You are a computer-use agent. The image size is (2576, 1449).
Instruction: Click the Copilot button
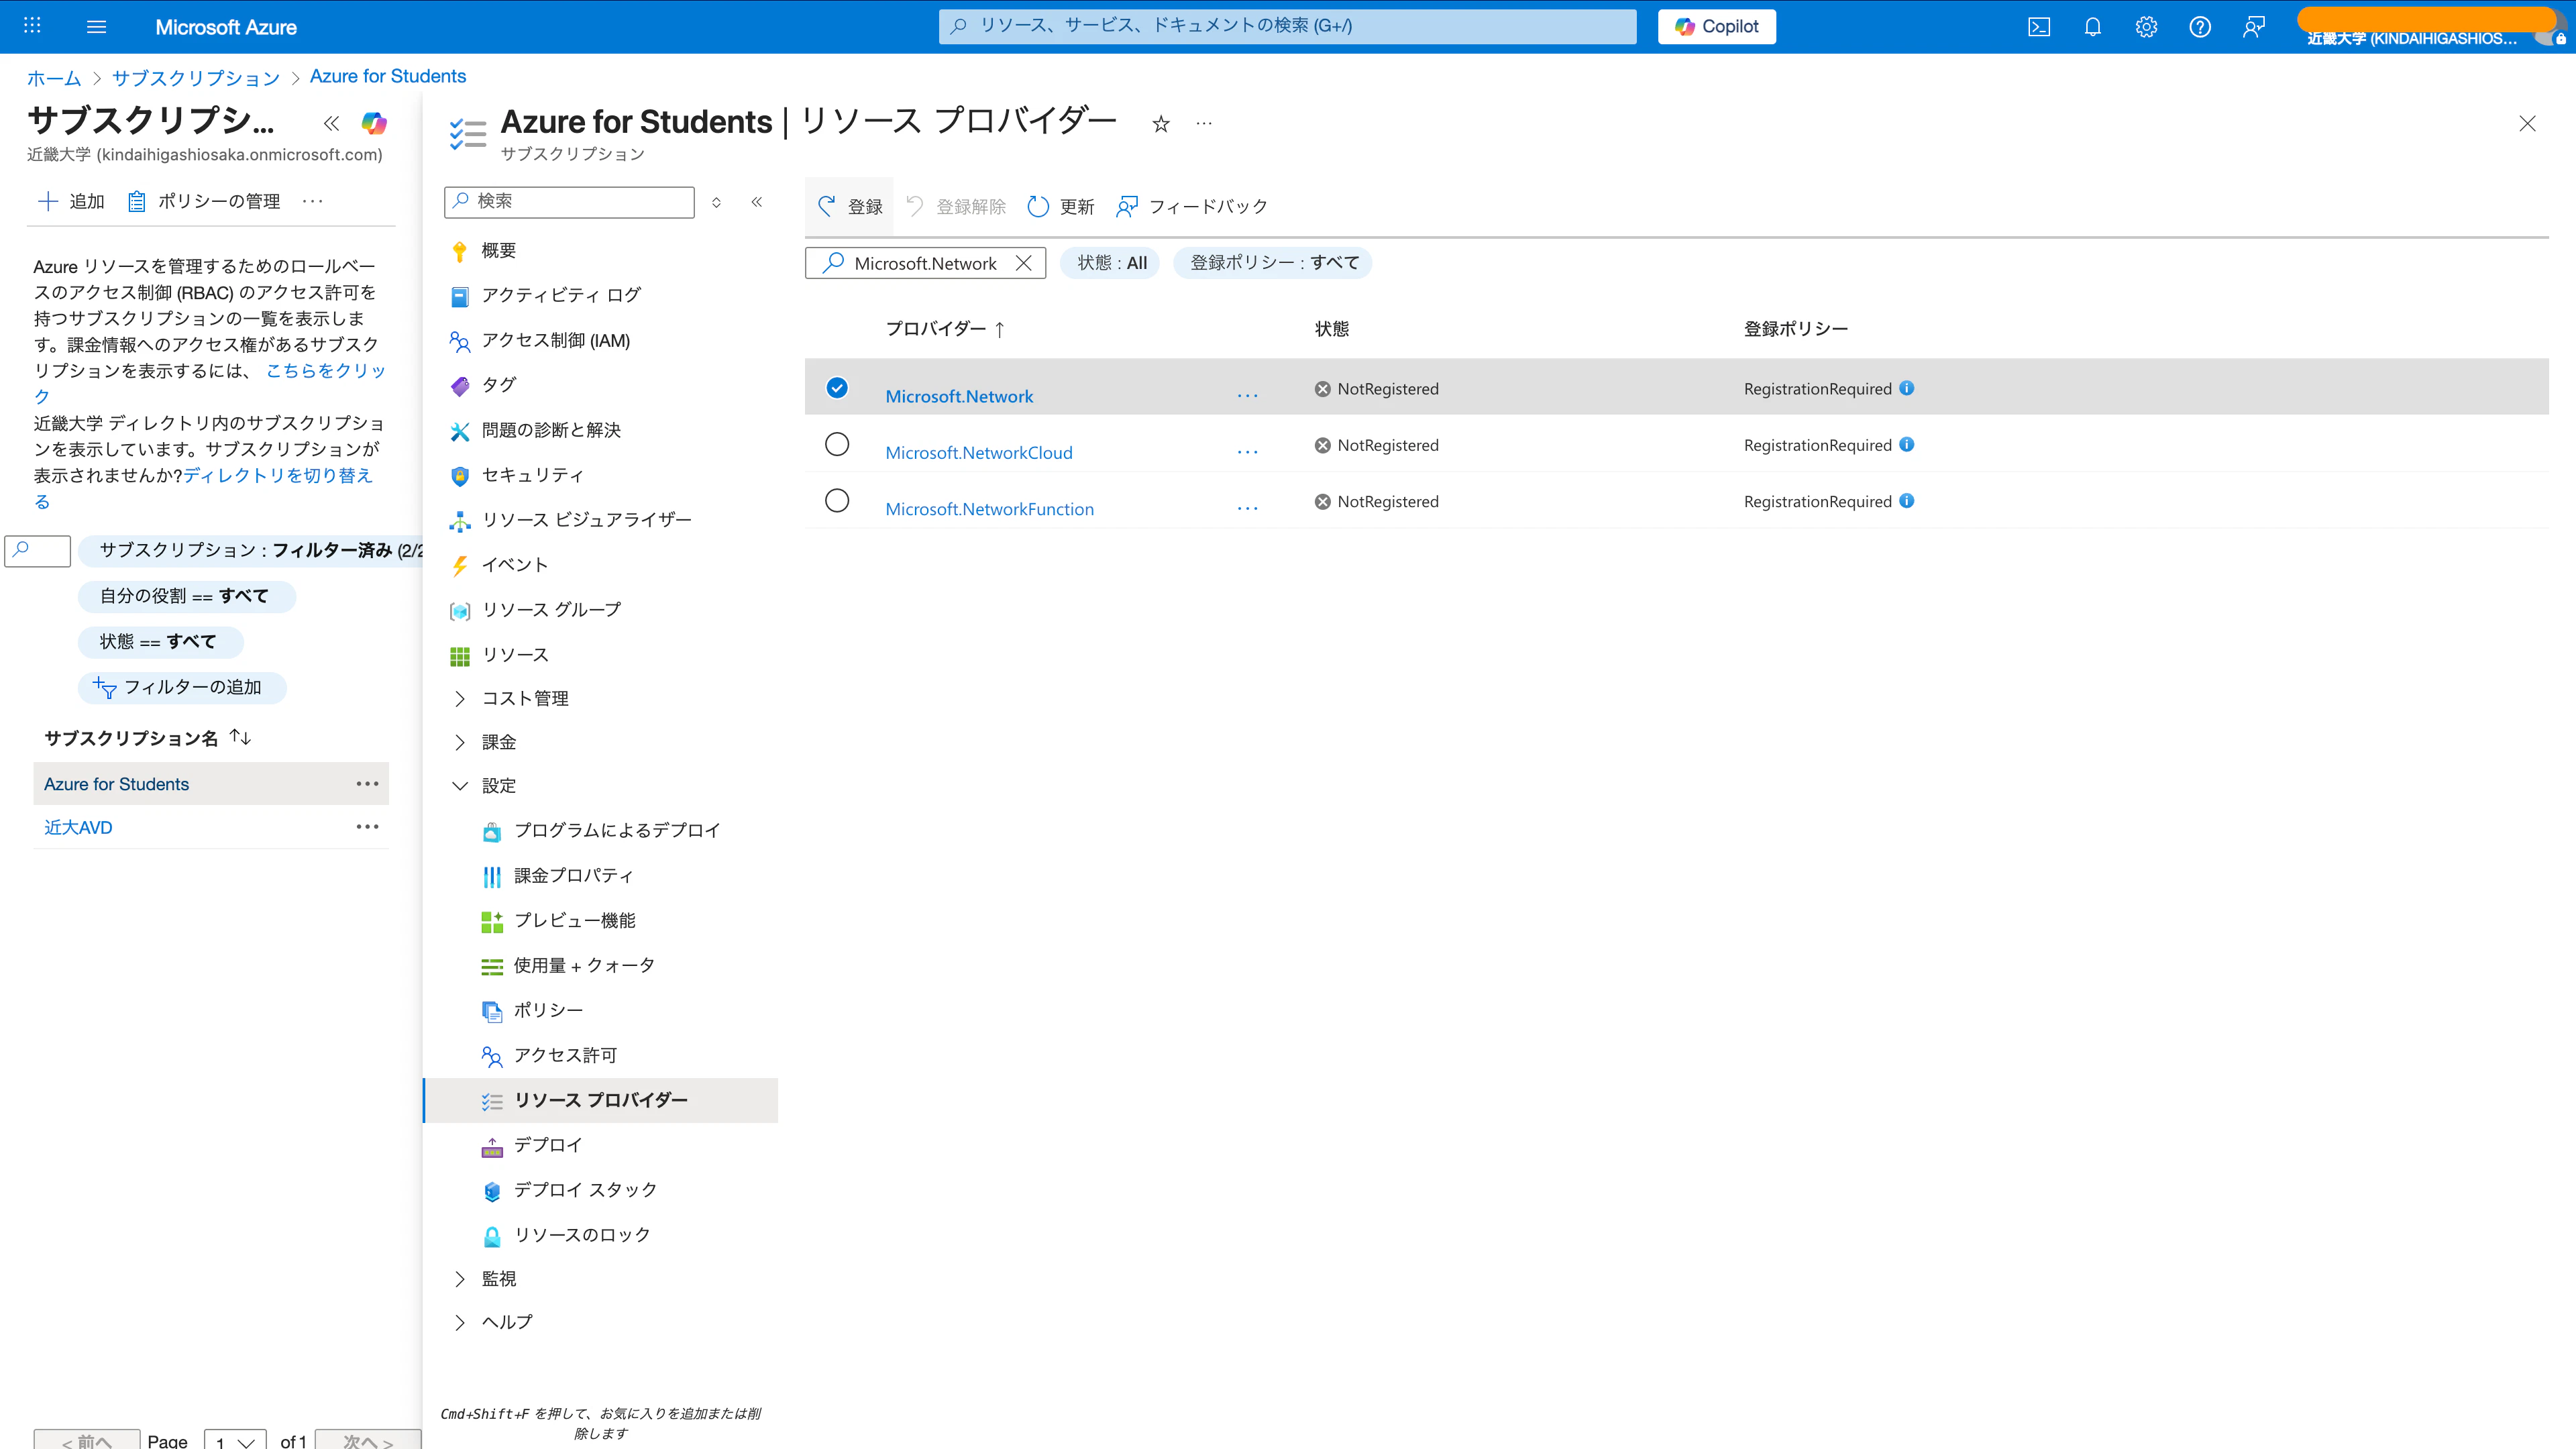point(1717,27)
